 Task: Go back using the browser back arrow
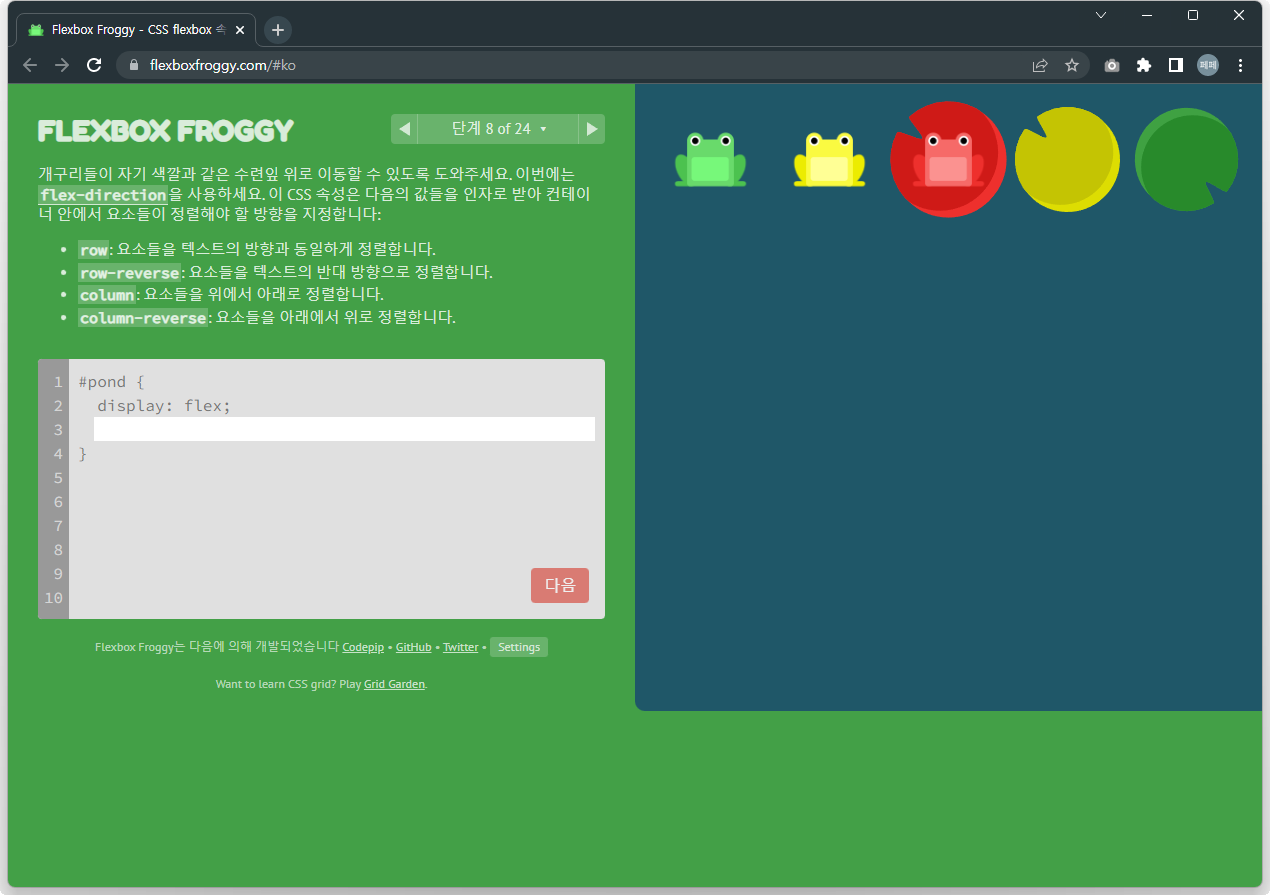[x=30, y=65]
